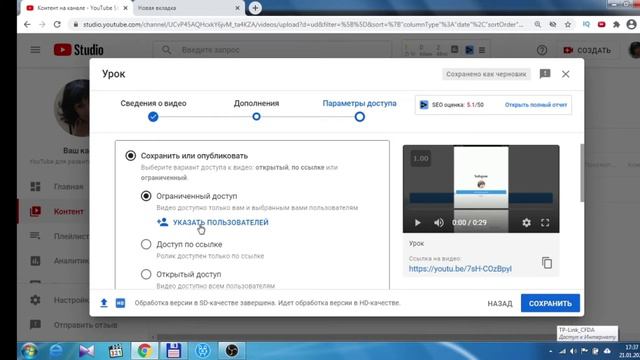
Task: Click the Chrome icon in the taskbar
Action: (x=144, y=351)
